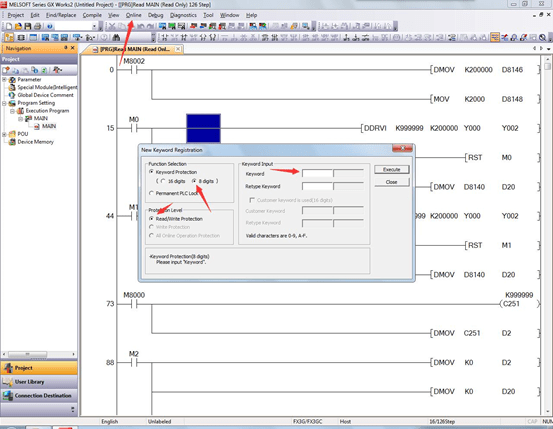Select the Keyword Protection radio button
This screenshot has width=553, height=429.
pos(151,172)
